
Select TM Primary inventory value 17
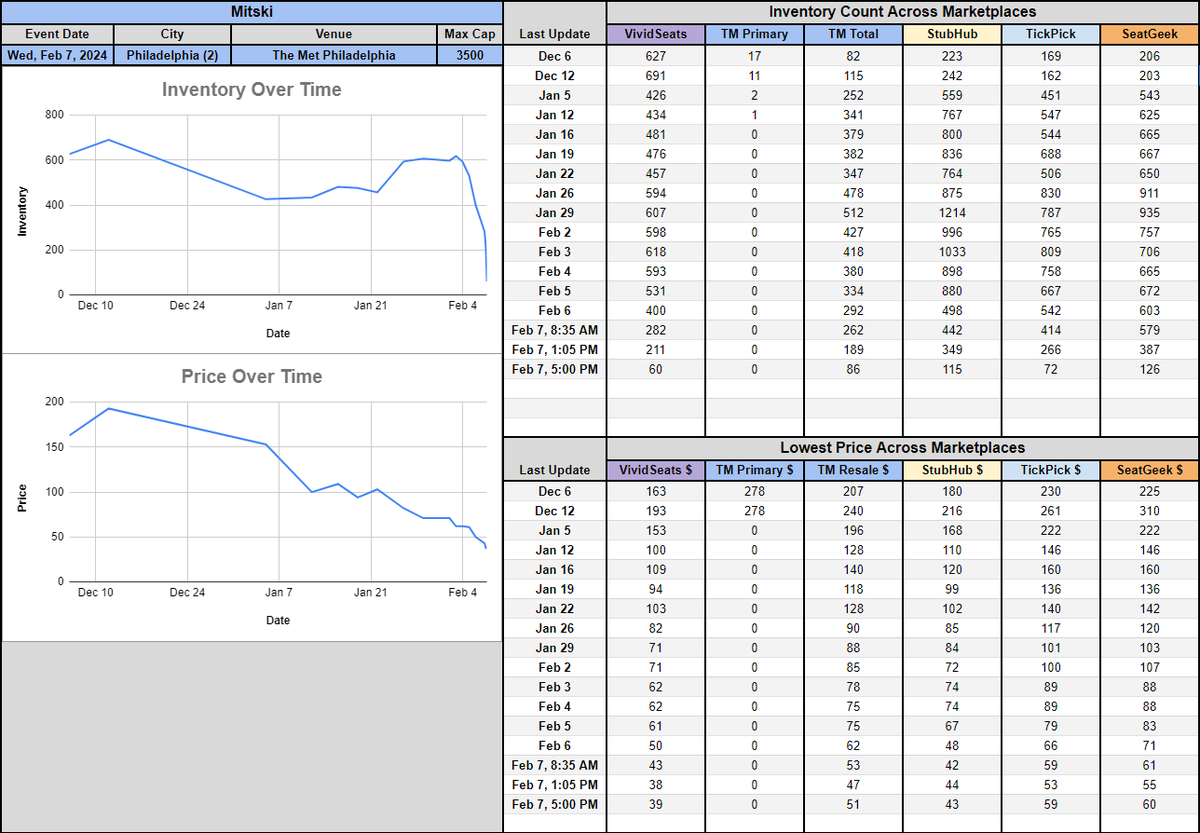click(754, 57)
